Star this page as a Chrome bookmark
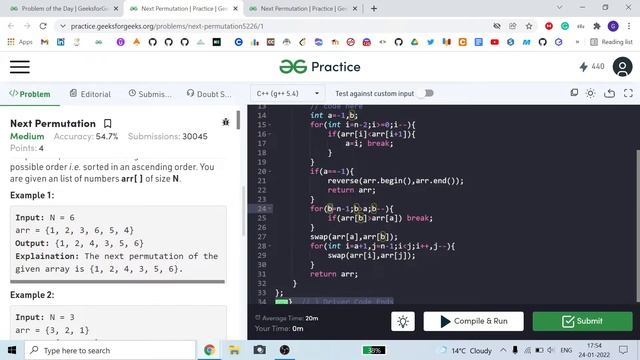The width and height of the screenshot is (640, 360). pos(529,26)
